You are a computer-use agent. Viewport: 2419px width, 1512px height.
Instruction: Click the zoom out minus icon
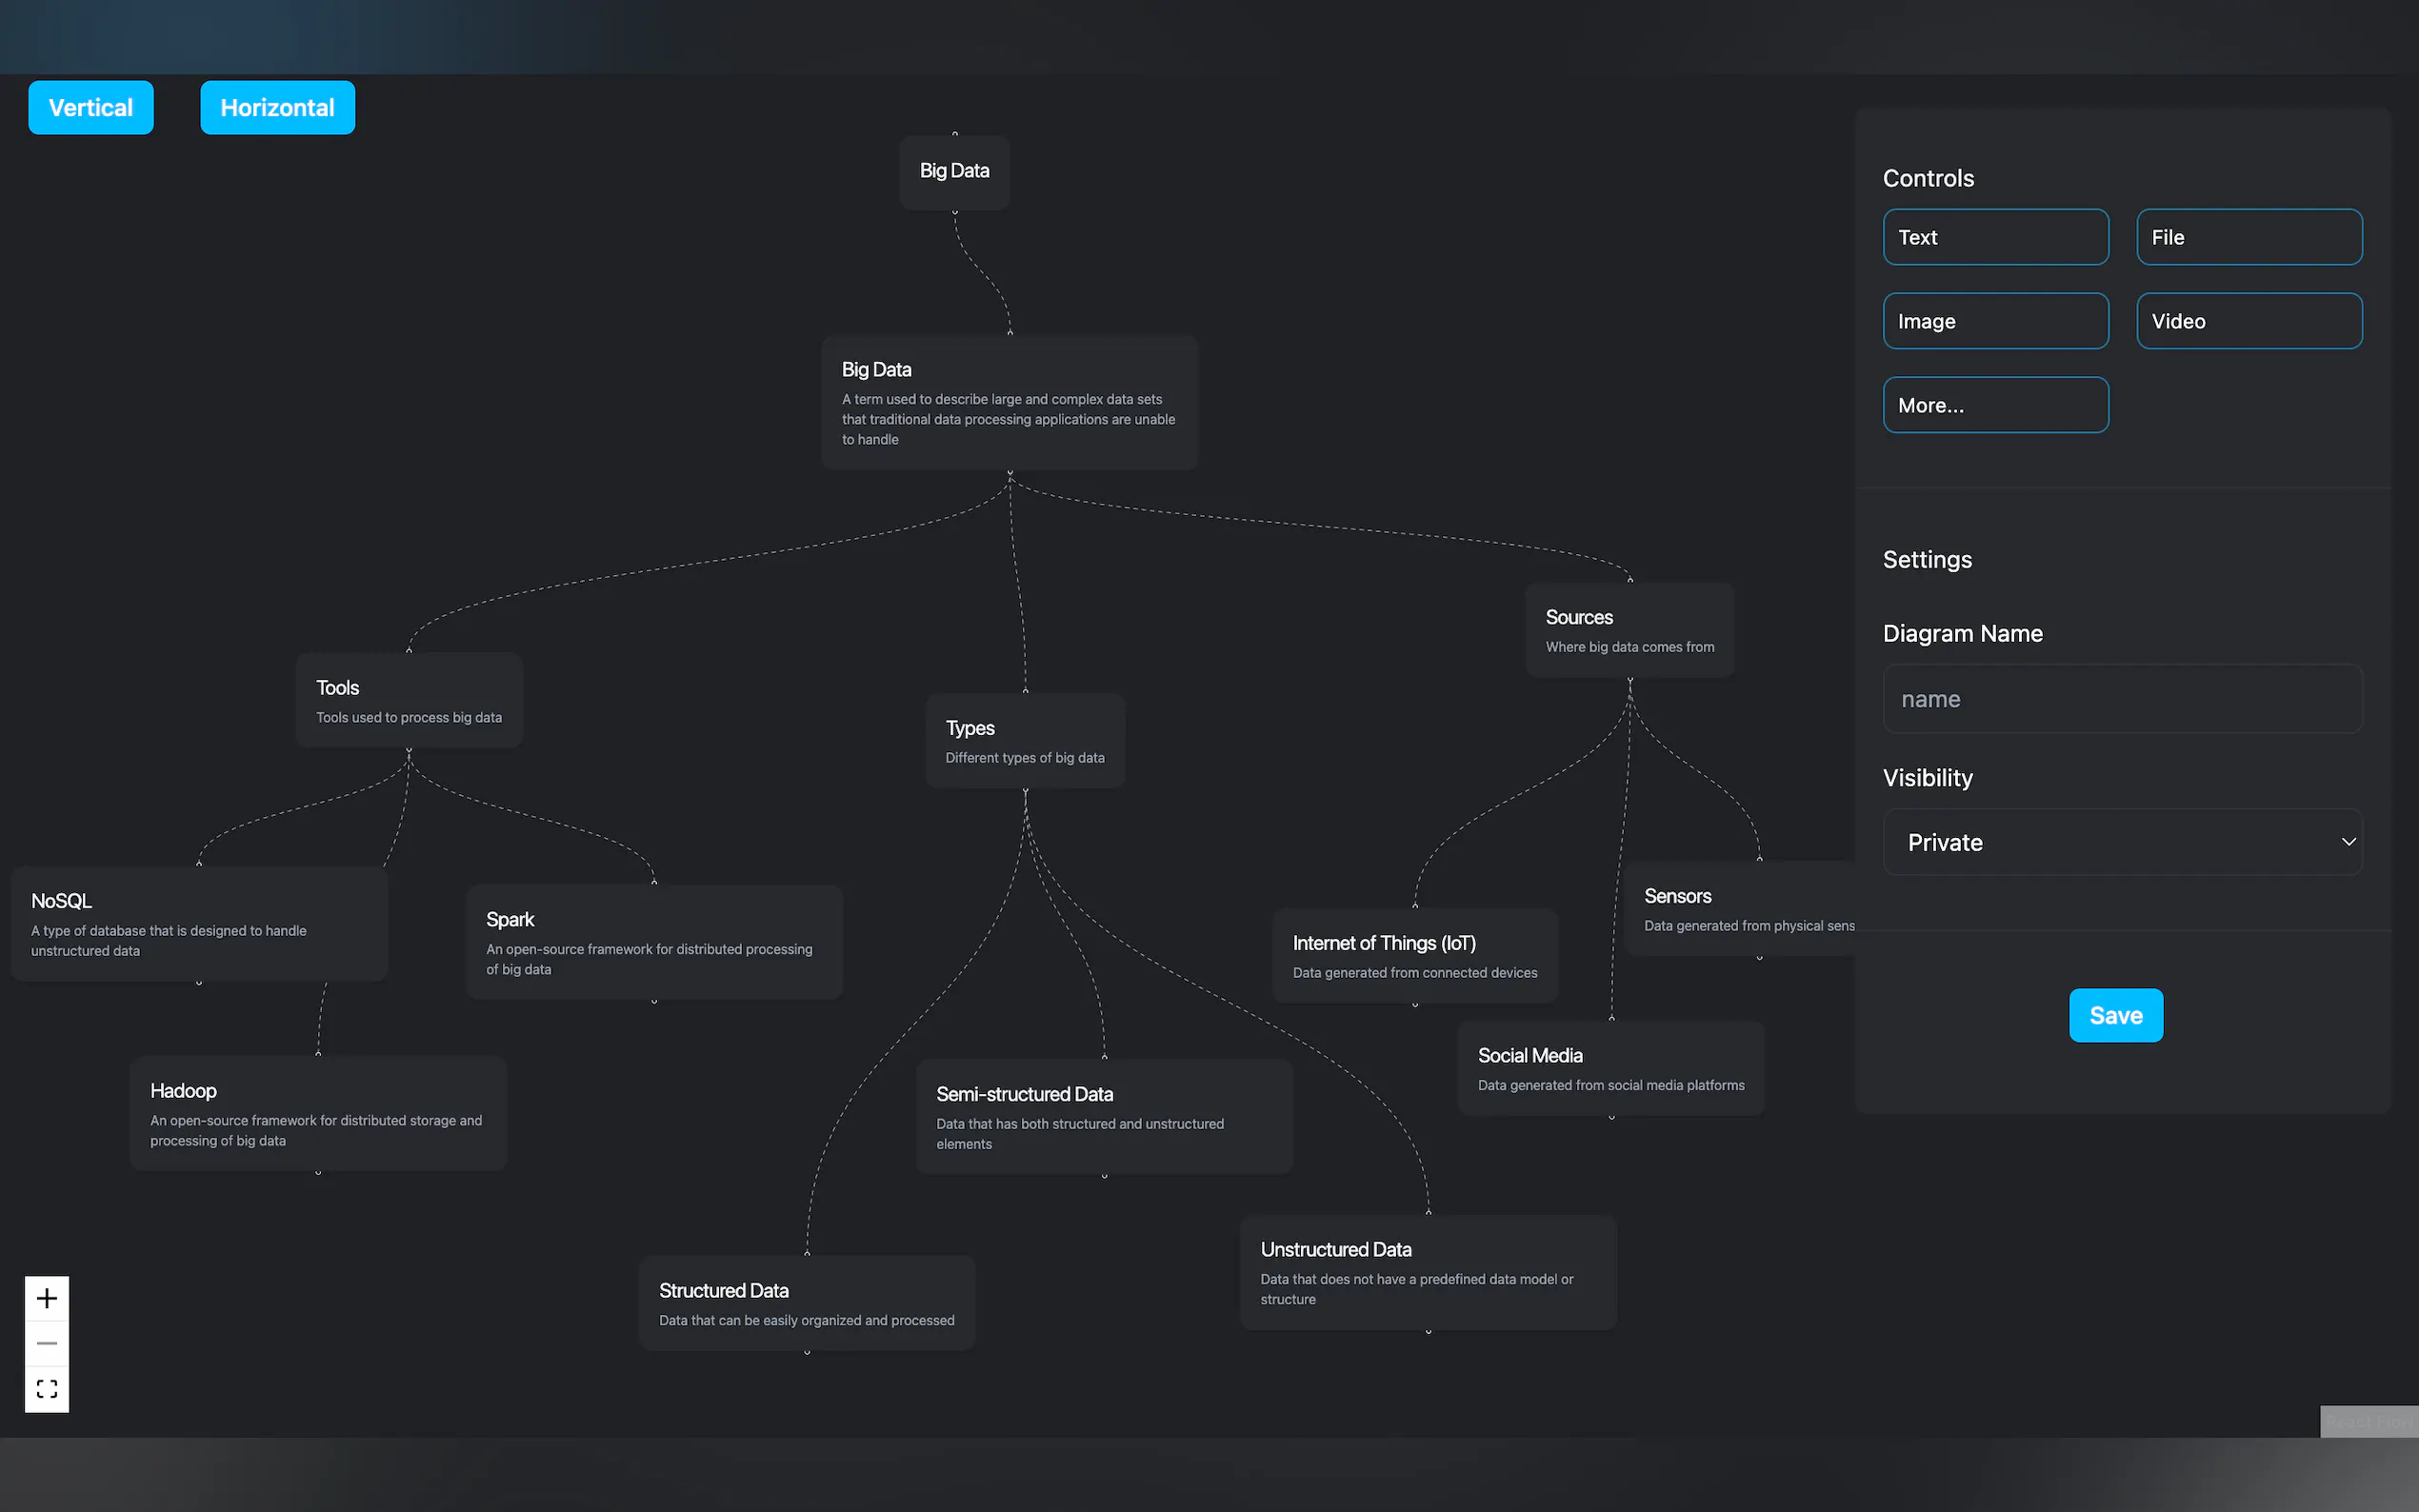pos(46,1343)
